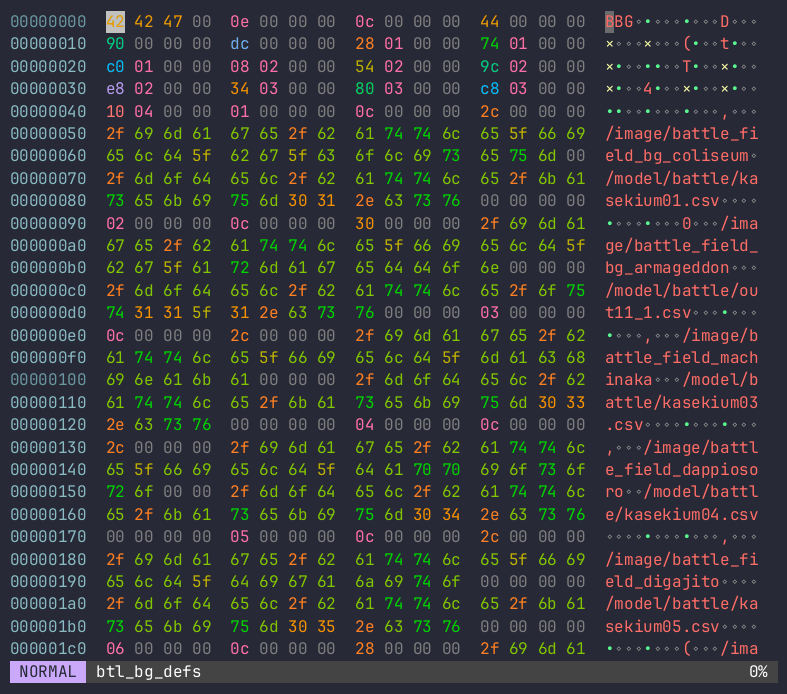Click ASCII text /model/battle/ou
787x694 pixels.
[x=682, y=290]
